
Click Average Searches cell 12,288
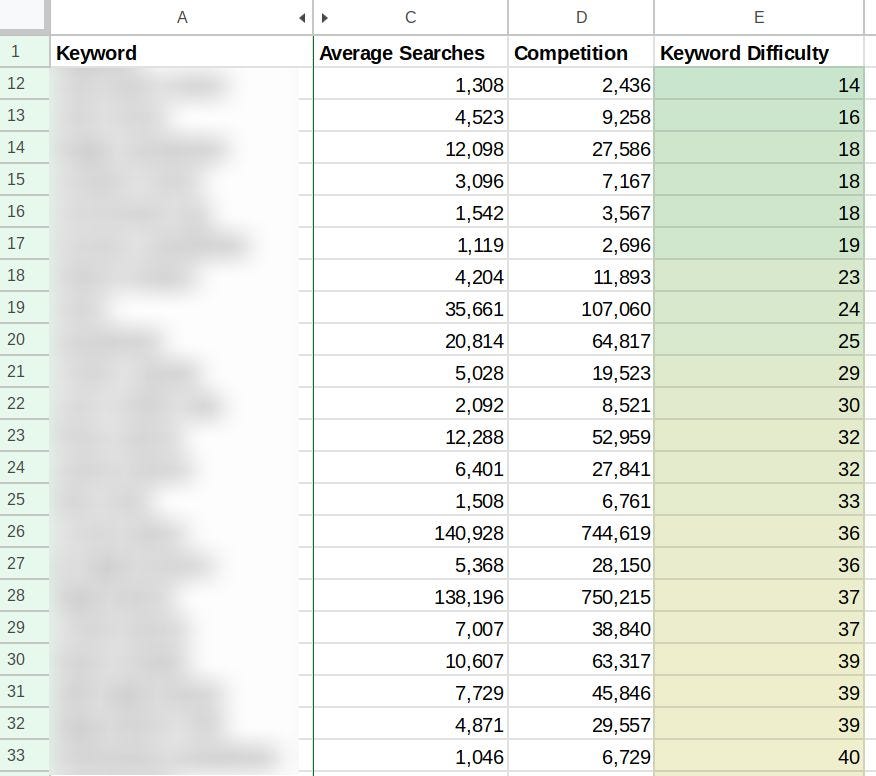click(411, 436)
